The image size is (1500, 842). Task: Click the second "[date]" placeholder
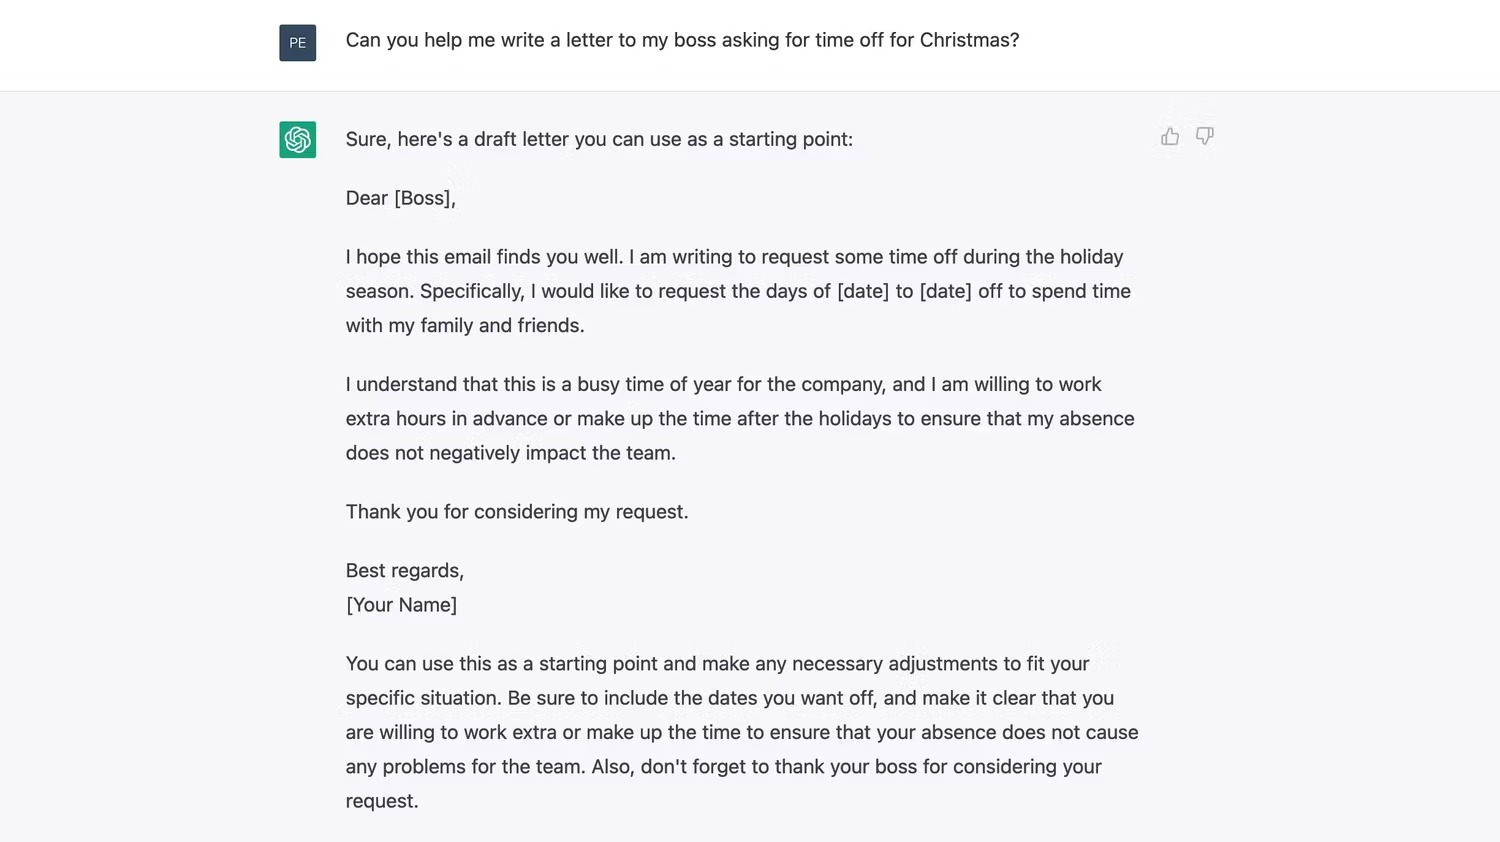click(945, 291)
